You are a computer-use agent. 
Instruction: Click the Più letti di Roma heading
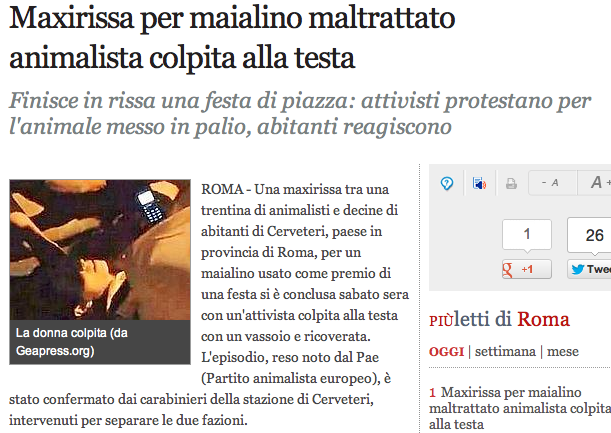coord(499,320)
